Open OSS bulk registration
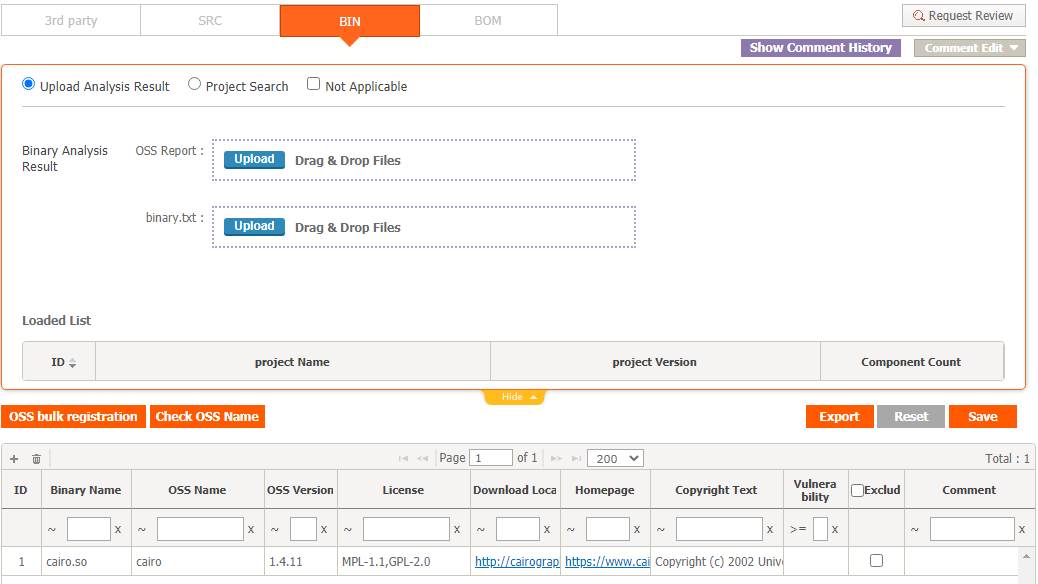 (x=73, y=416)
